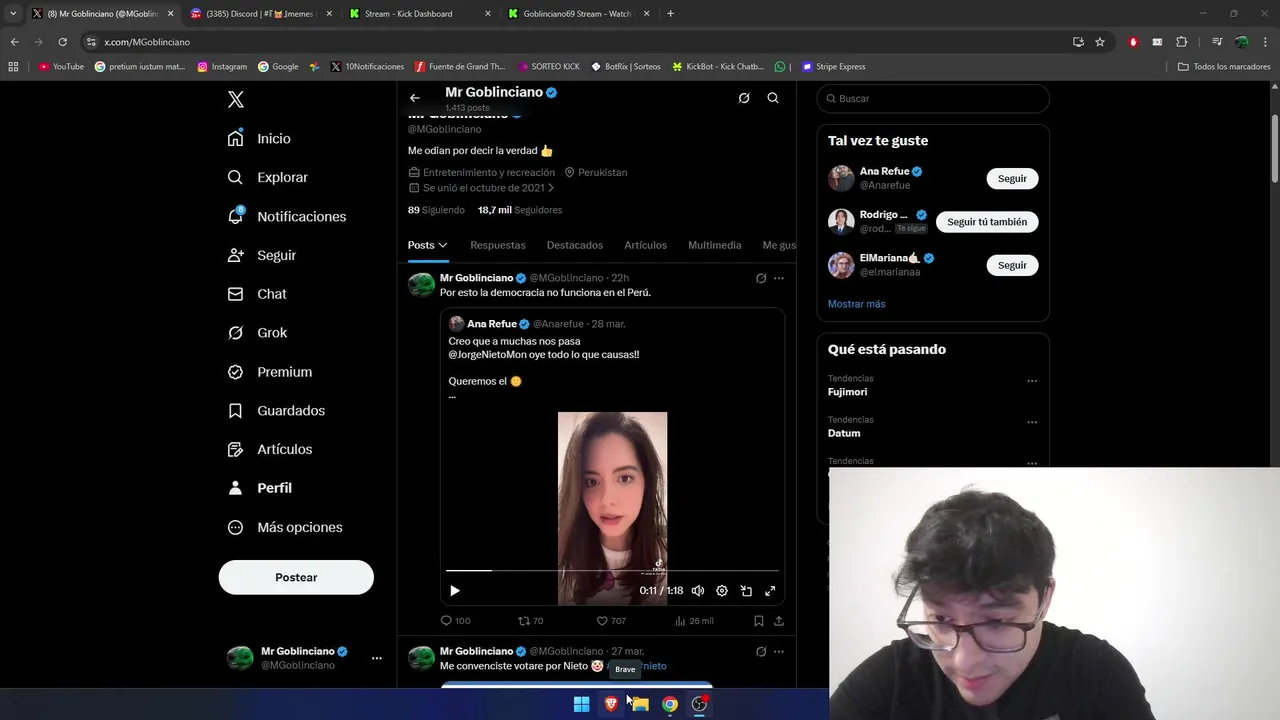The image size is (1280, 720).
Task: Open Más opciones in sidebar
Action: 285,527
